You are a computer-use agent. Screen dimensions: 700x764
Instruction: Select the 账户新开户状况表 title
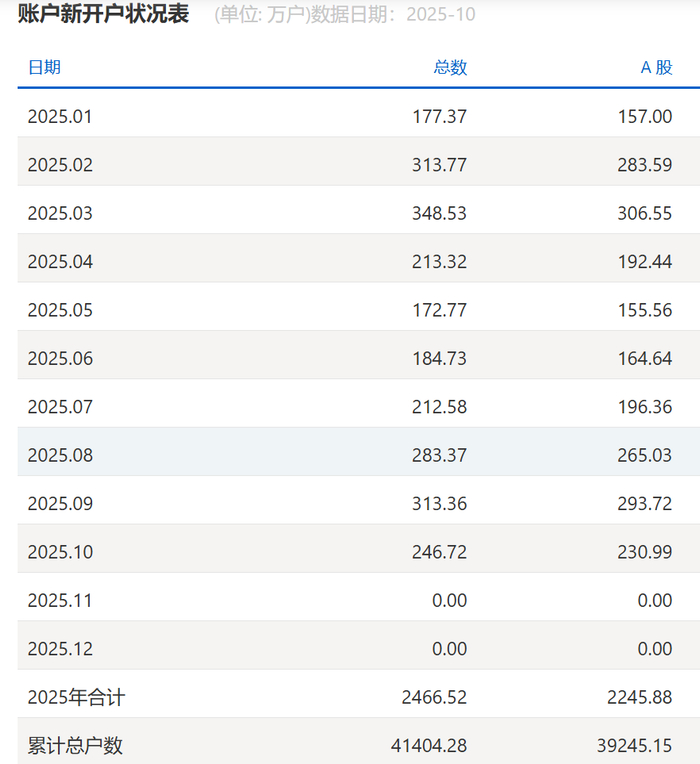click(x=103, y=15)
